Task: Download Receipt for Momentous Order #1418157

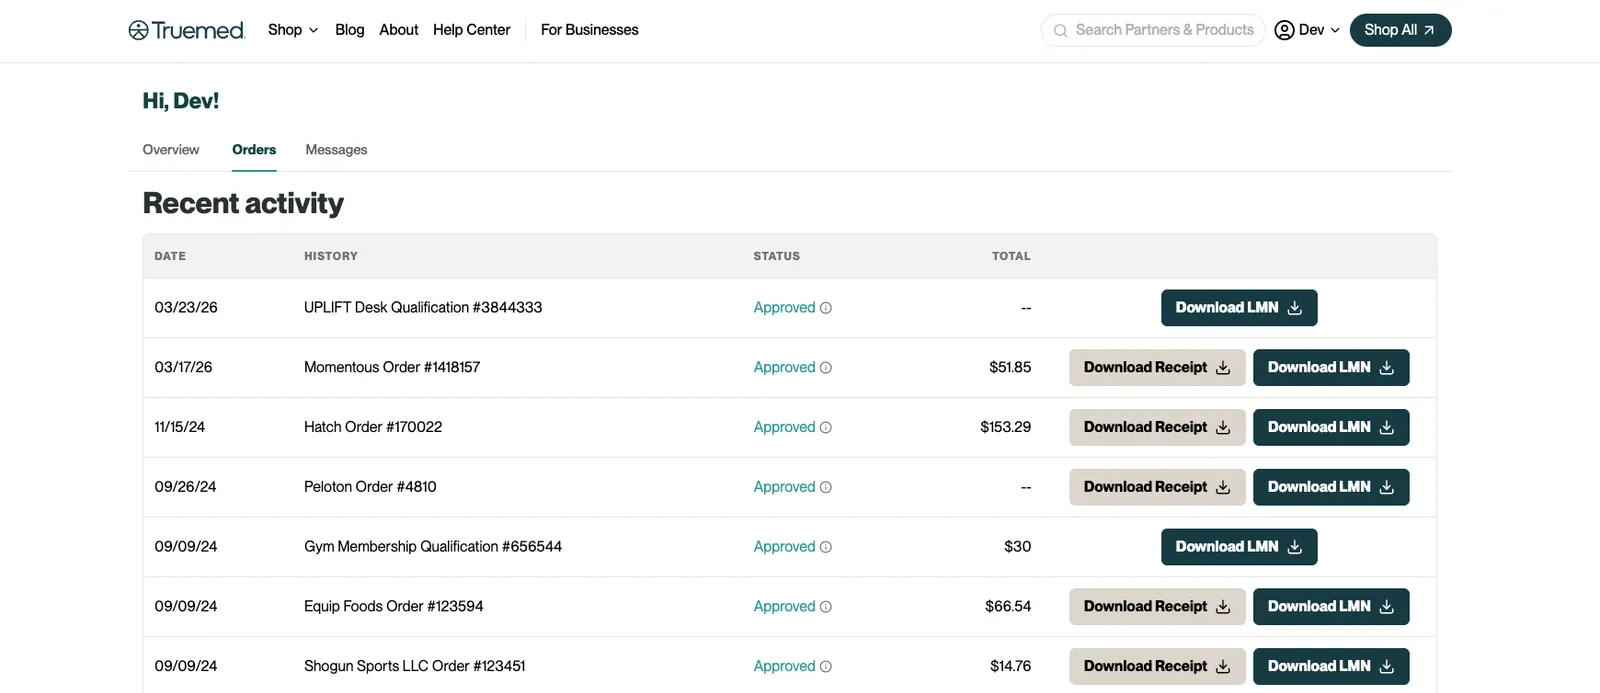Action: pyautogui.click(x=1157, y=368)
